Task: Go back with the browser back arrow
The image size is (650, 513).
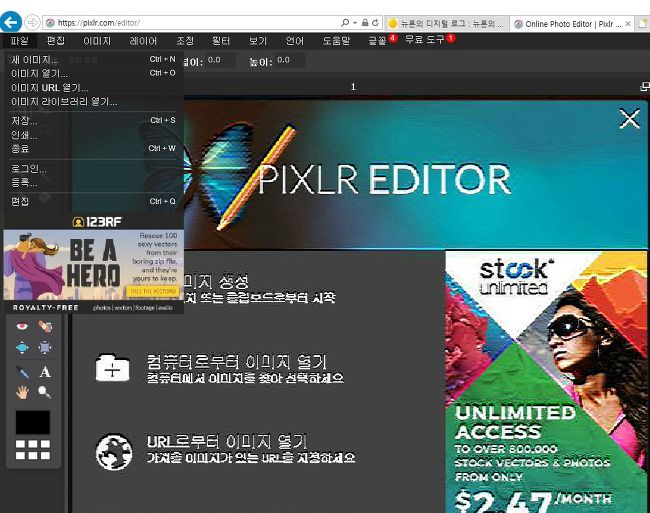Action: point(11,22)
